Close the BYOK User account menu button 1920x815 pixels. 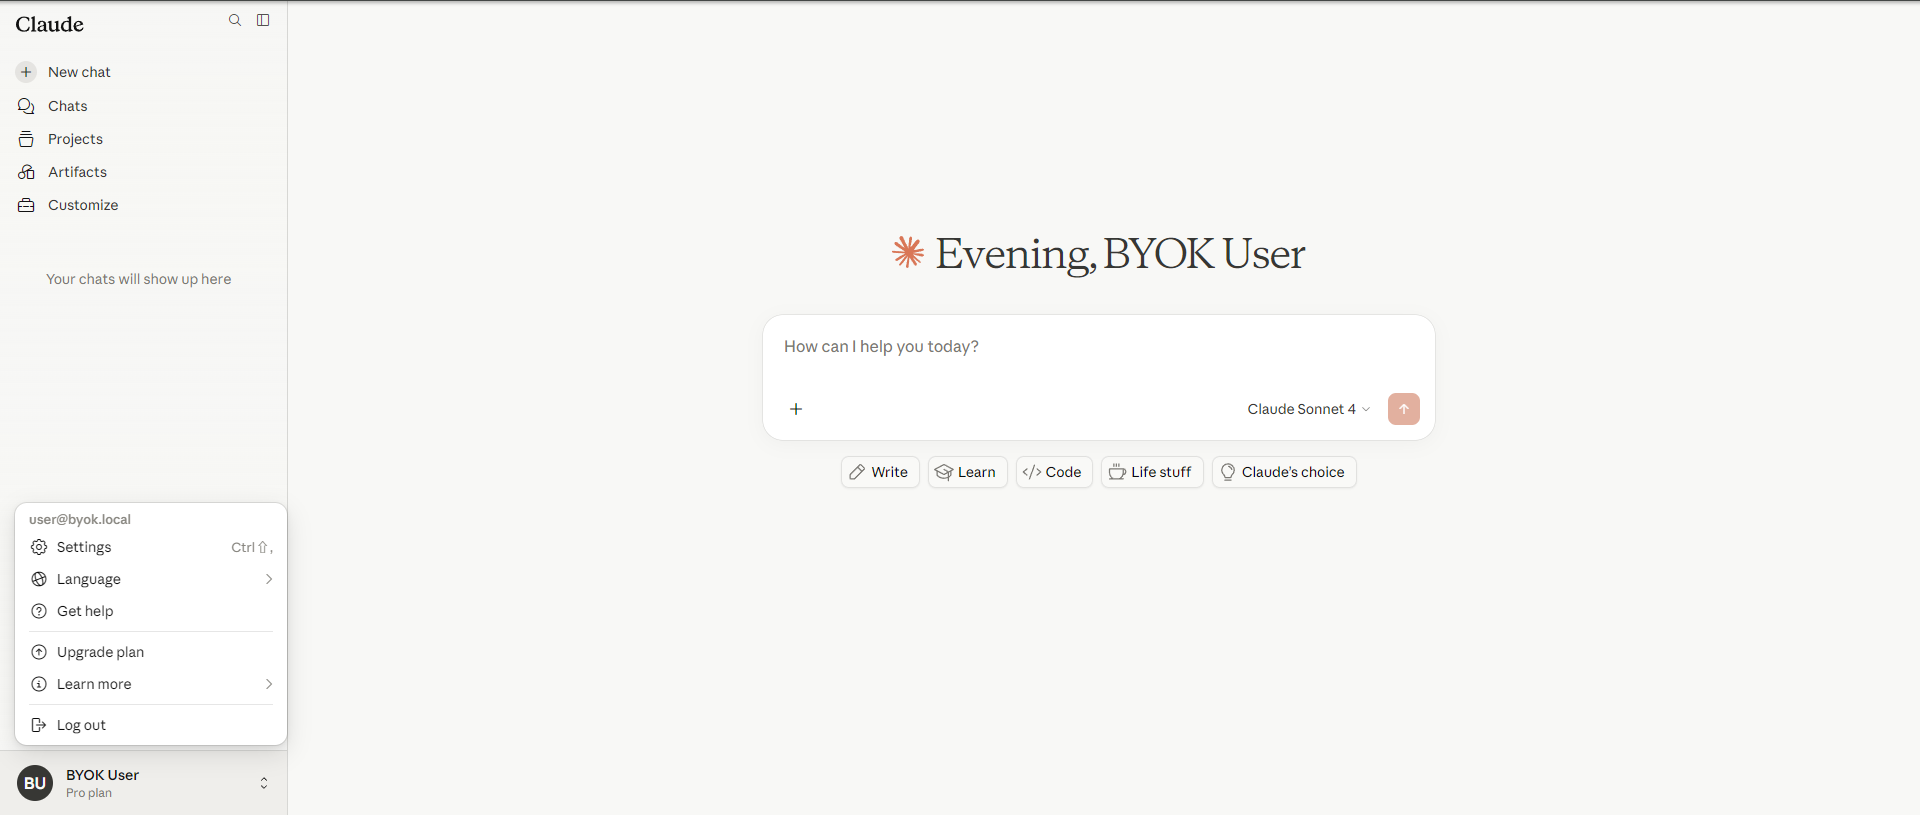point(143,783)
